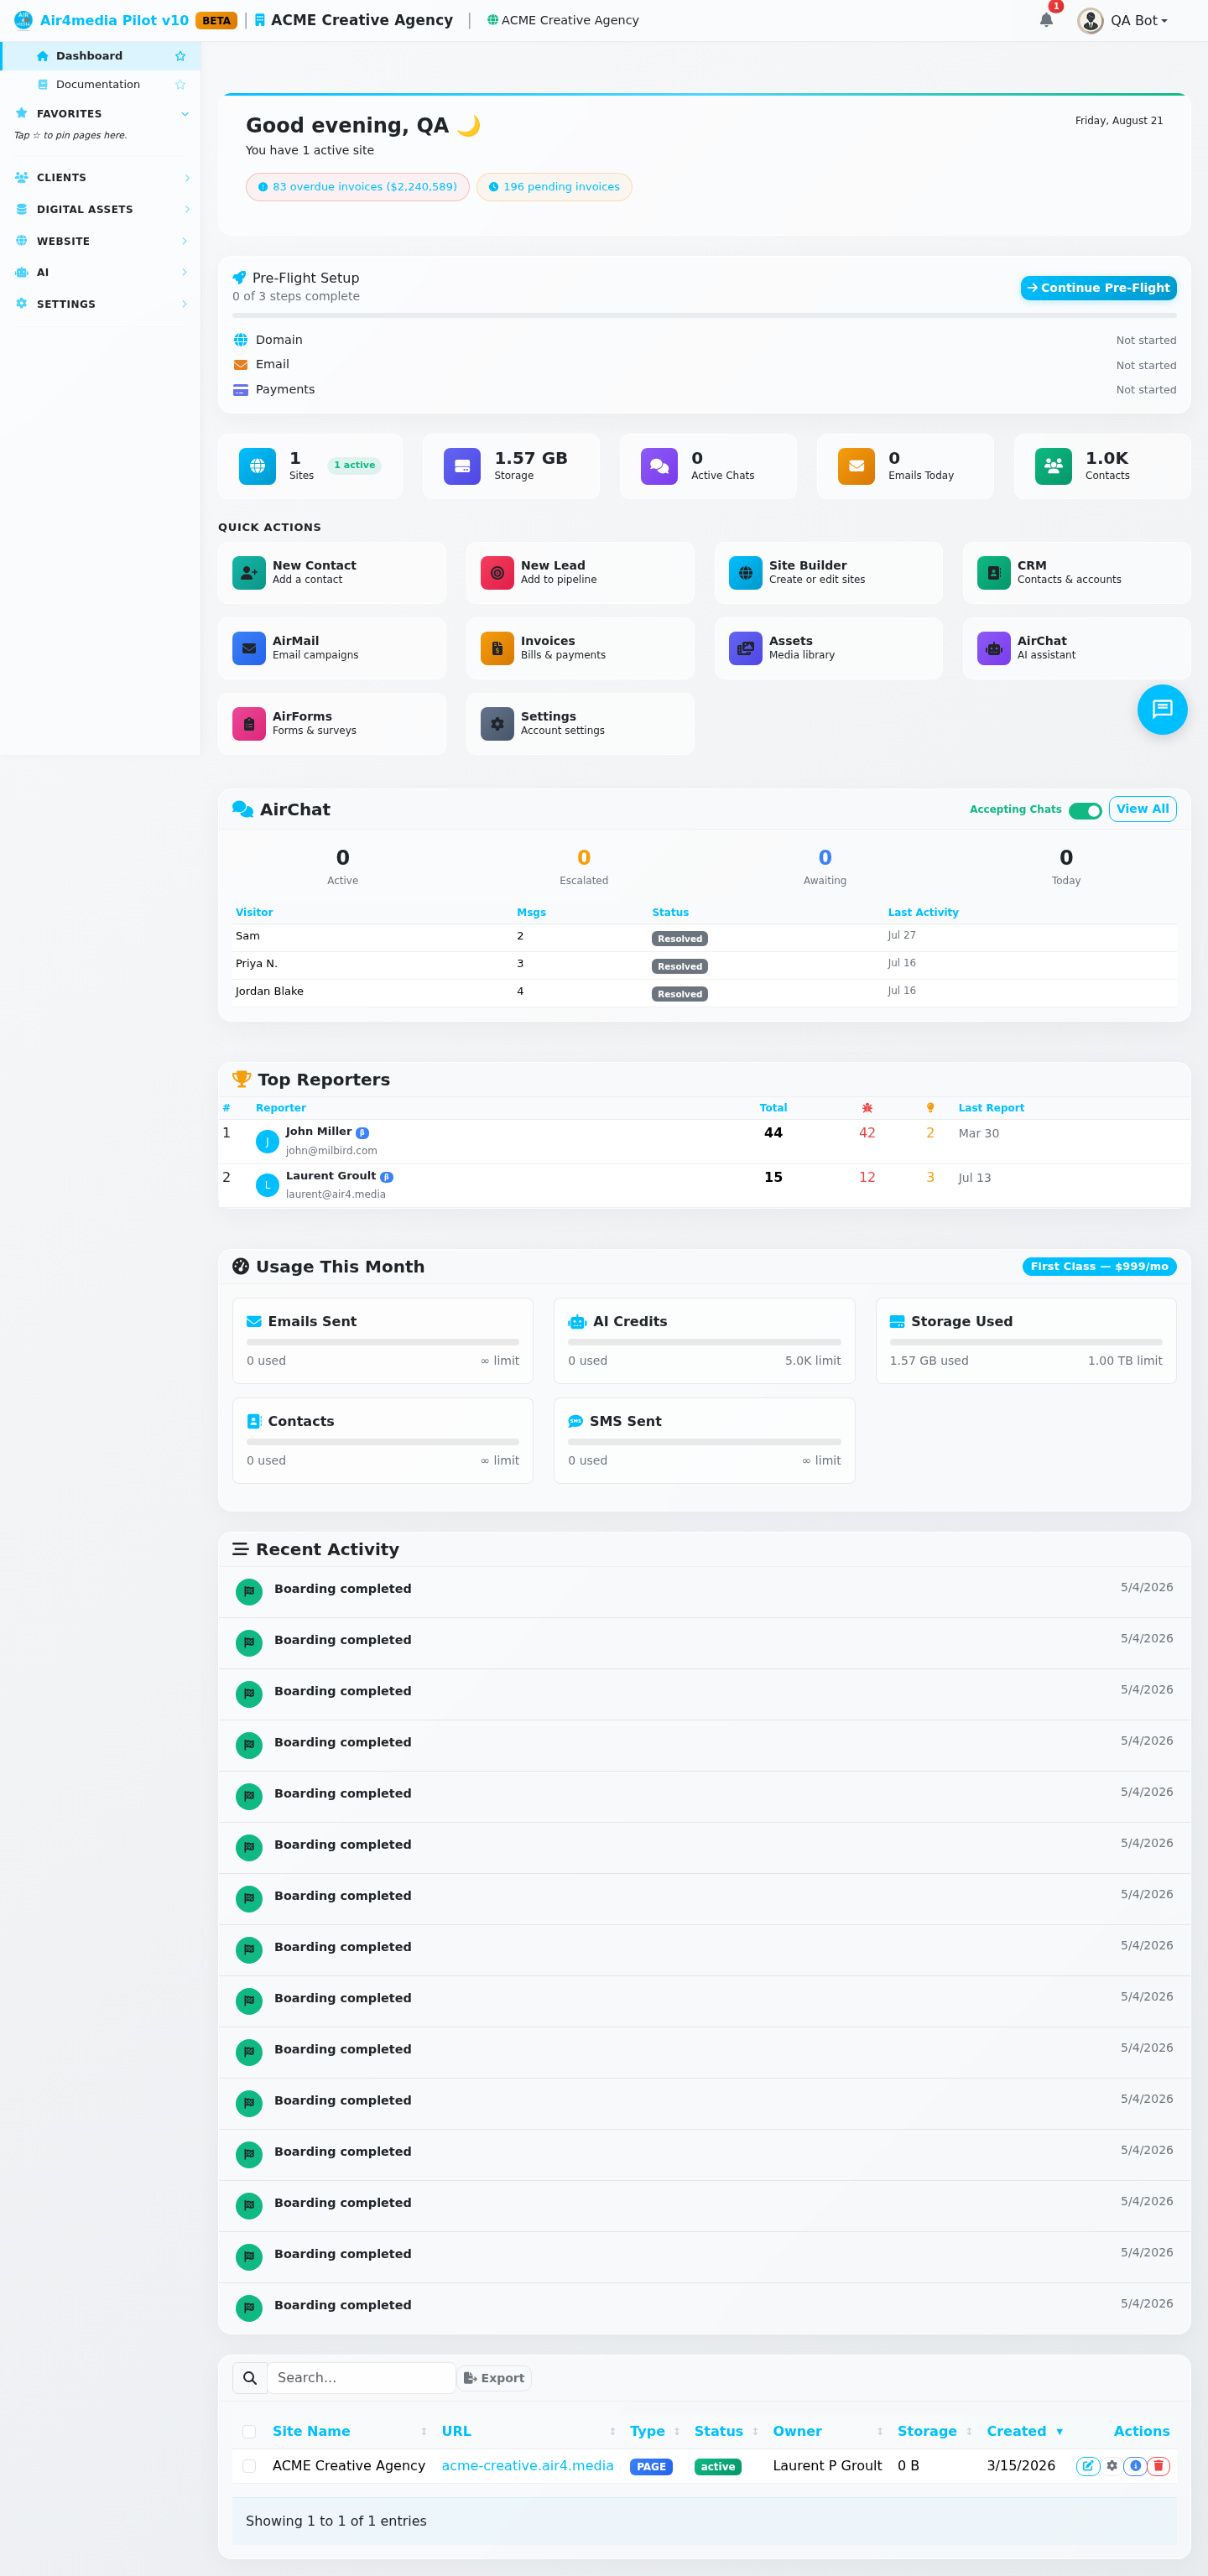This screenshot has width=1208, height=2576.
Task: Toggle the Accepting Chats switch
Action: point(1085,810)
